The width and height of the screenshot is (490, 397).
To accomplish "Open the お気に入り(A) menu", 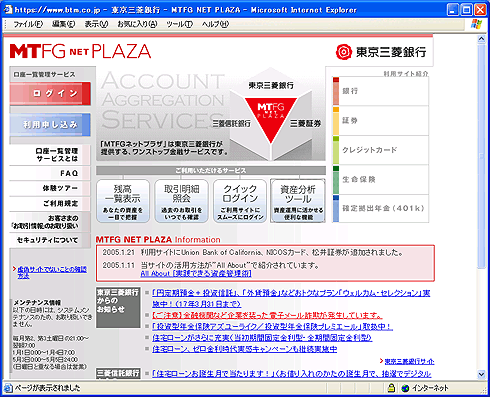I will [137, 24].
